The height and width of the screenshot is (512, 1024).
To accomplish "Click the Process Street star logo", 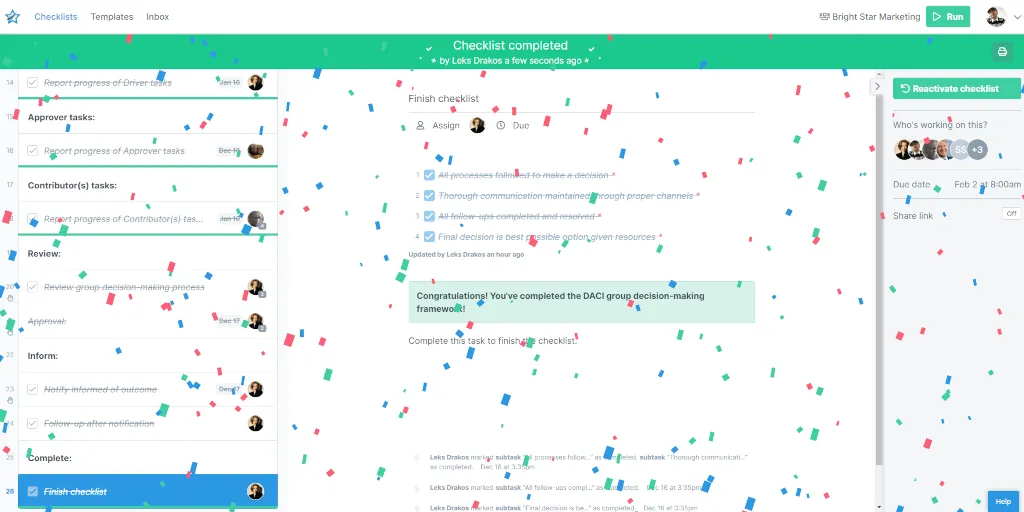I will click(x=12, y=17).
